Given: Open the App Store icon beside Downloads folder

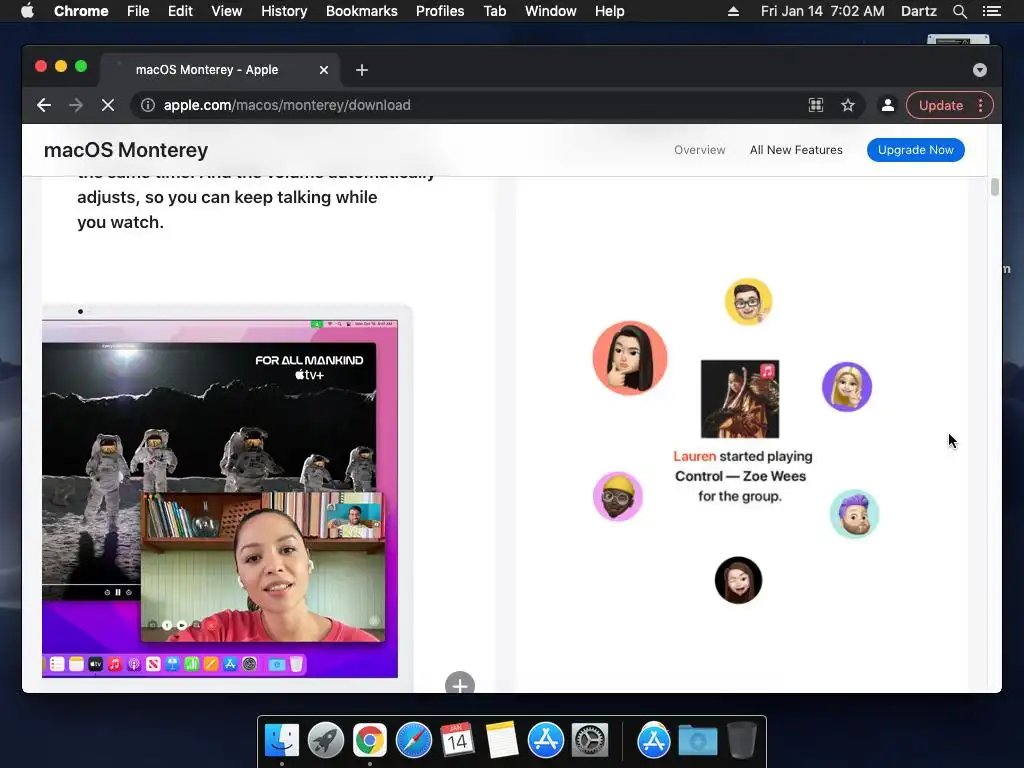Looking at the screenshot, I should click(654, 740).
